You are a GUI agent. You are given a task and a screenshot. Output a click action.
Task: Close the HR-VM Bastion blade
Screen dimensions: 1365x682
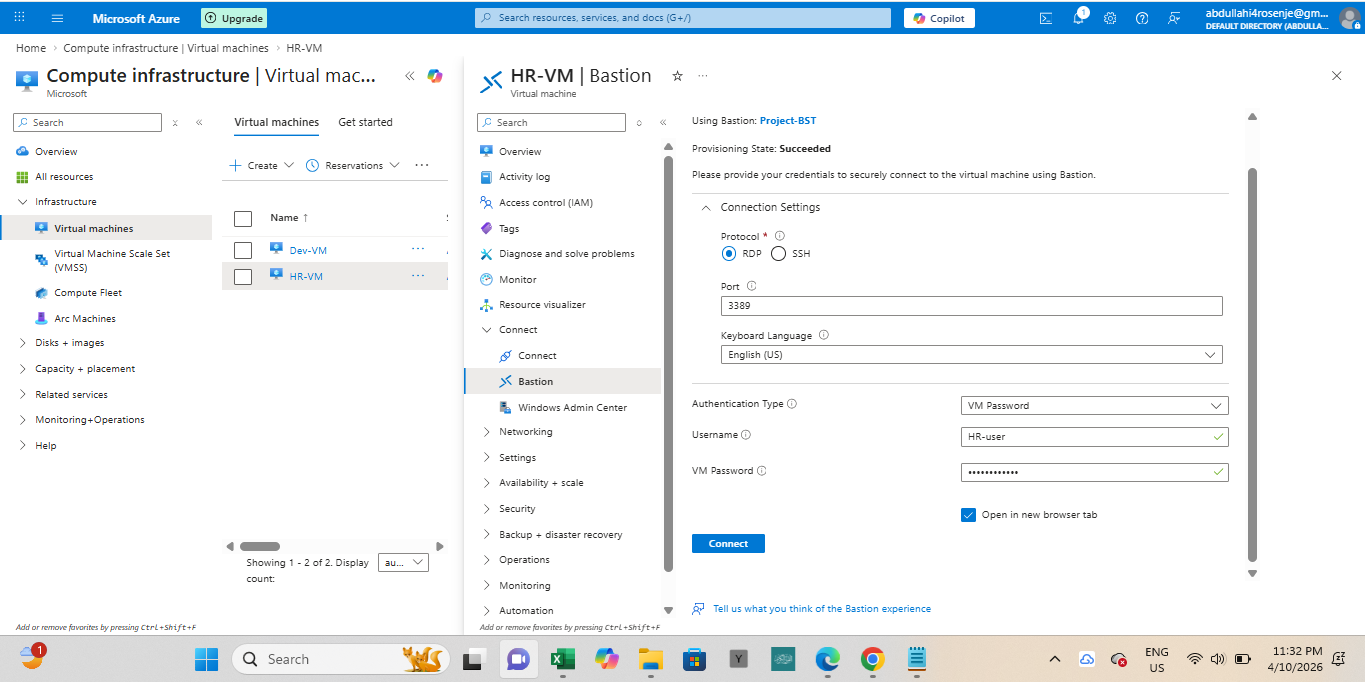[1337, 76]
